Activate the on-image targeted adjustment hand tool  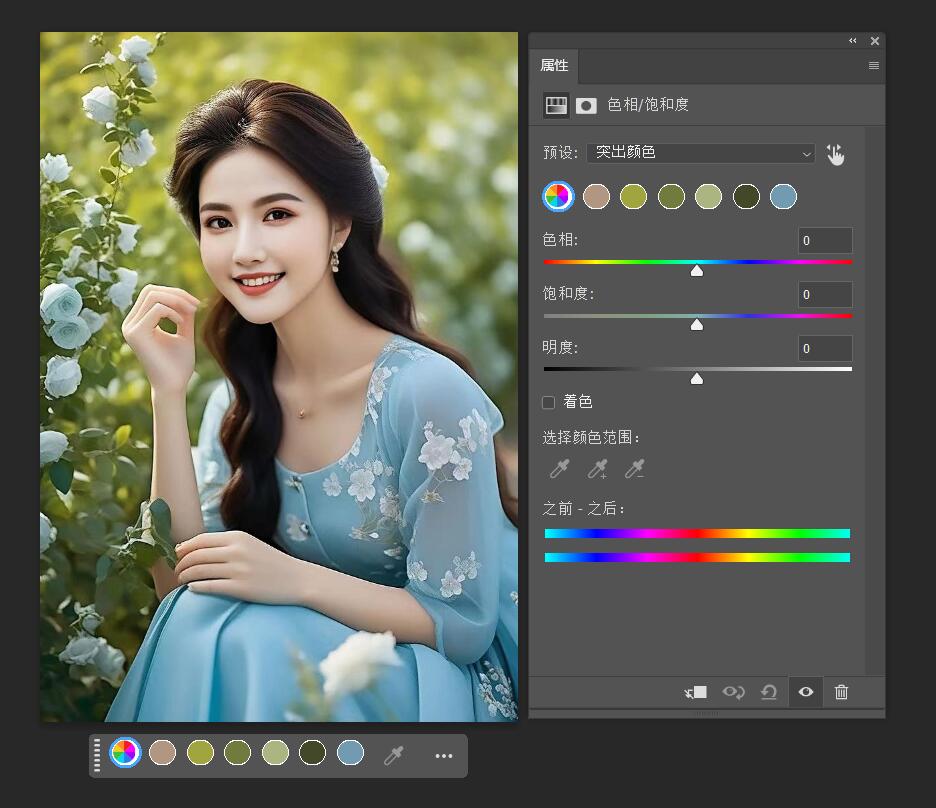pyautogui.click(x=836, y=153)
